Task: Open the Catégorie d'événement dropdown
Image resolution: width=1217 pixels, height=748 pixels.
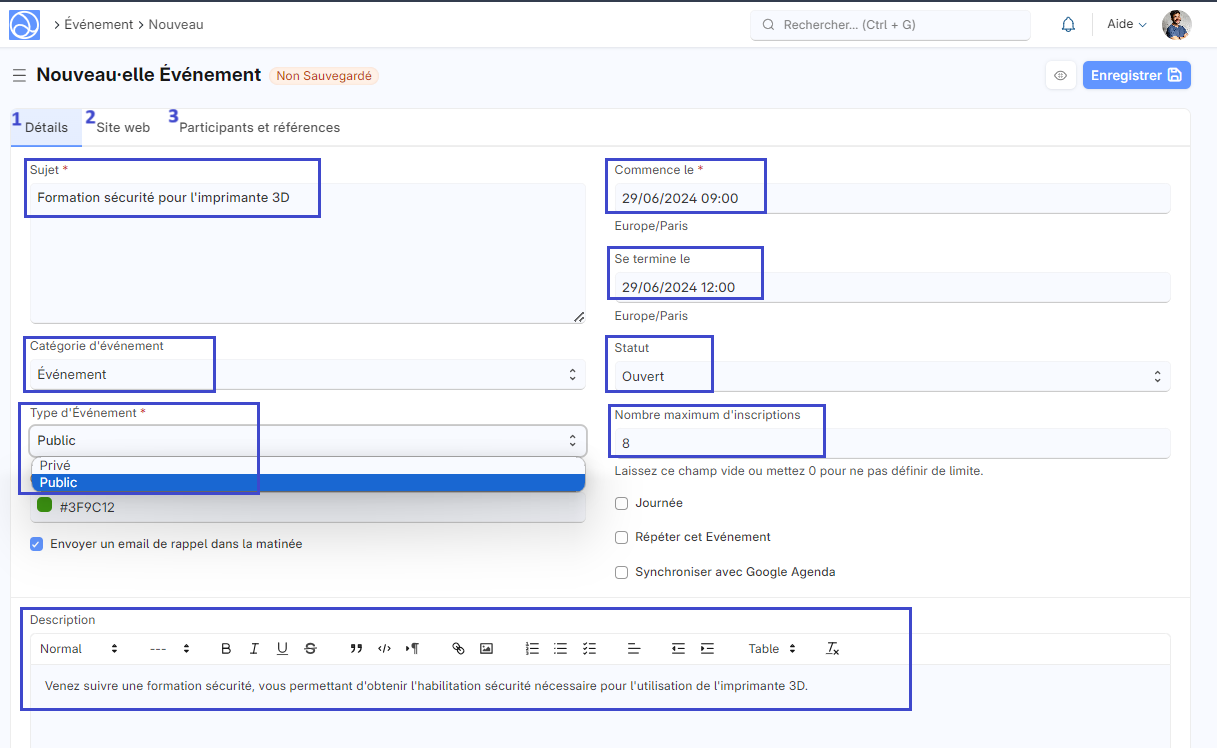Action: coord(307,375)
